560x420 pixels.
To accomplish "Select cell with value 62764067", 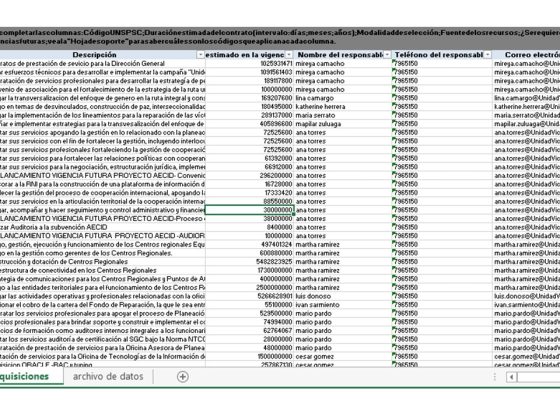I will [249, 331].
